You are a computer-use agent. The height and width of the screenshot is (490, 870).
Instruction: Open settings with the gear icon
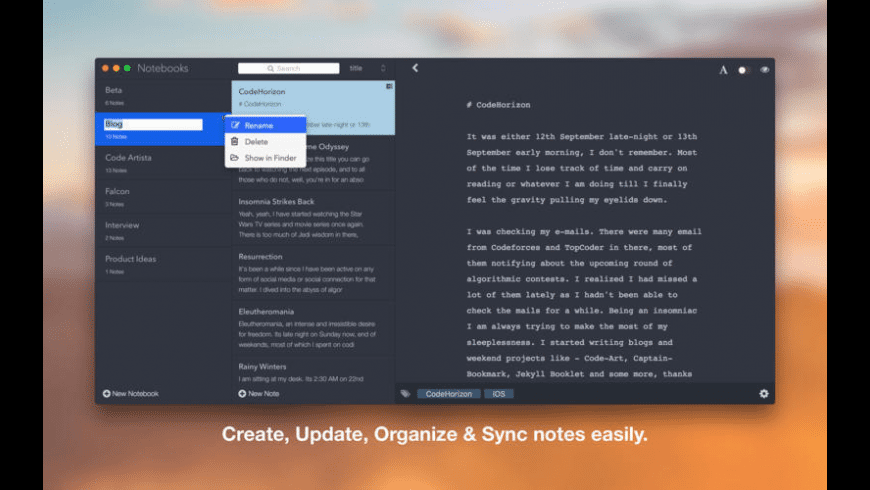pos(764,393)
